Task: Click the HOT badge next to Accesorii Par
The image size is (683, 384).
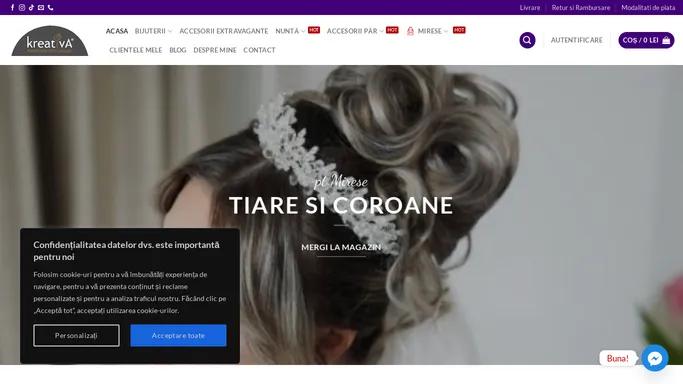Action: (x=392, y=30)
